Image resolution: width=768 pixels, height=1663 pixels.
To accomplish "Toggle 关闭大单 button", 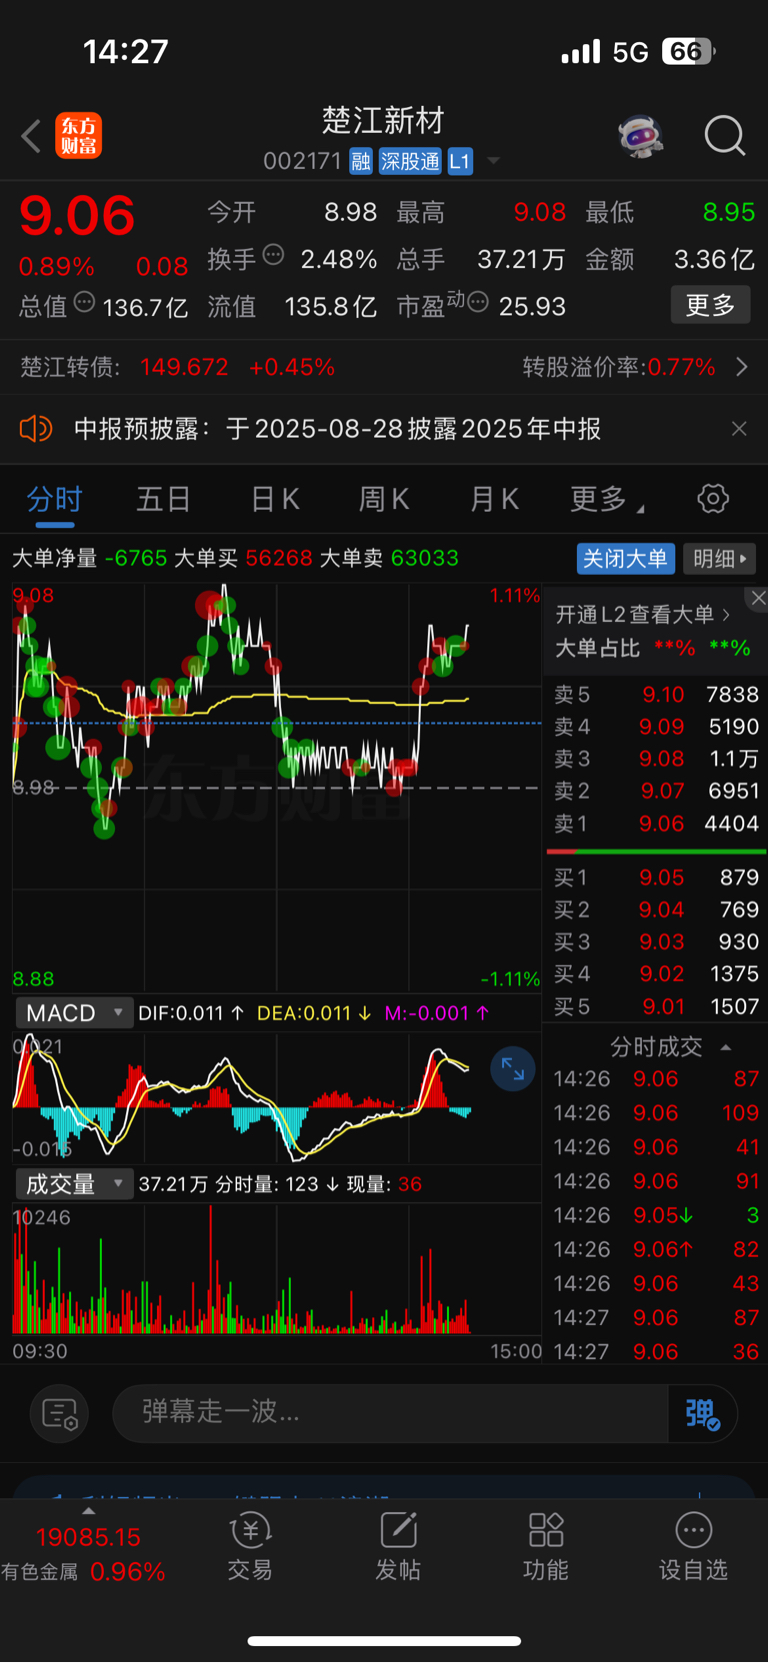I will (x=625, y=558).
